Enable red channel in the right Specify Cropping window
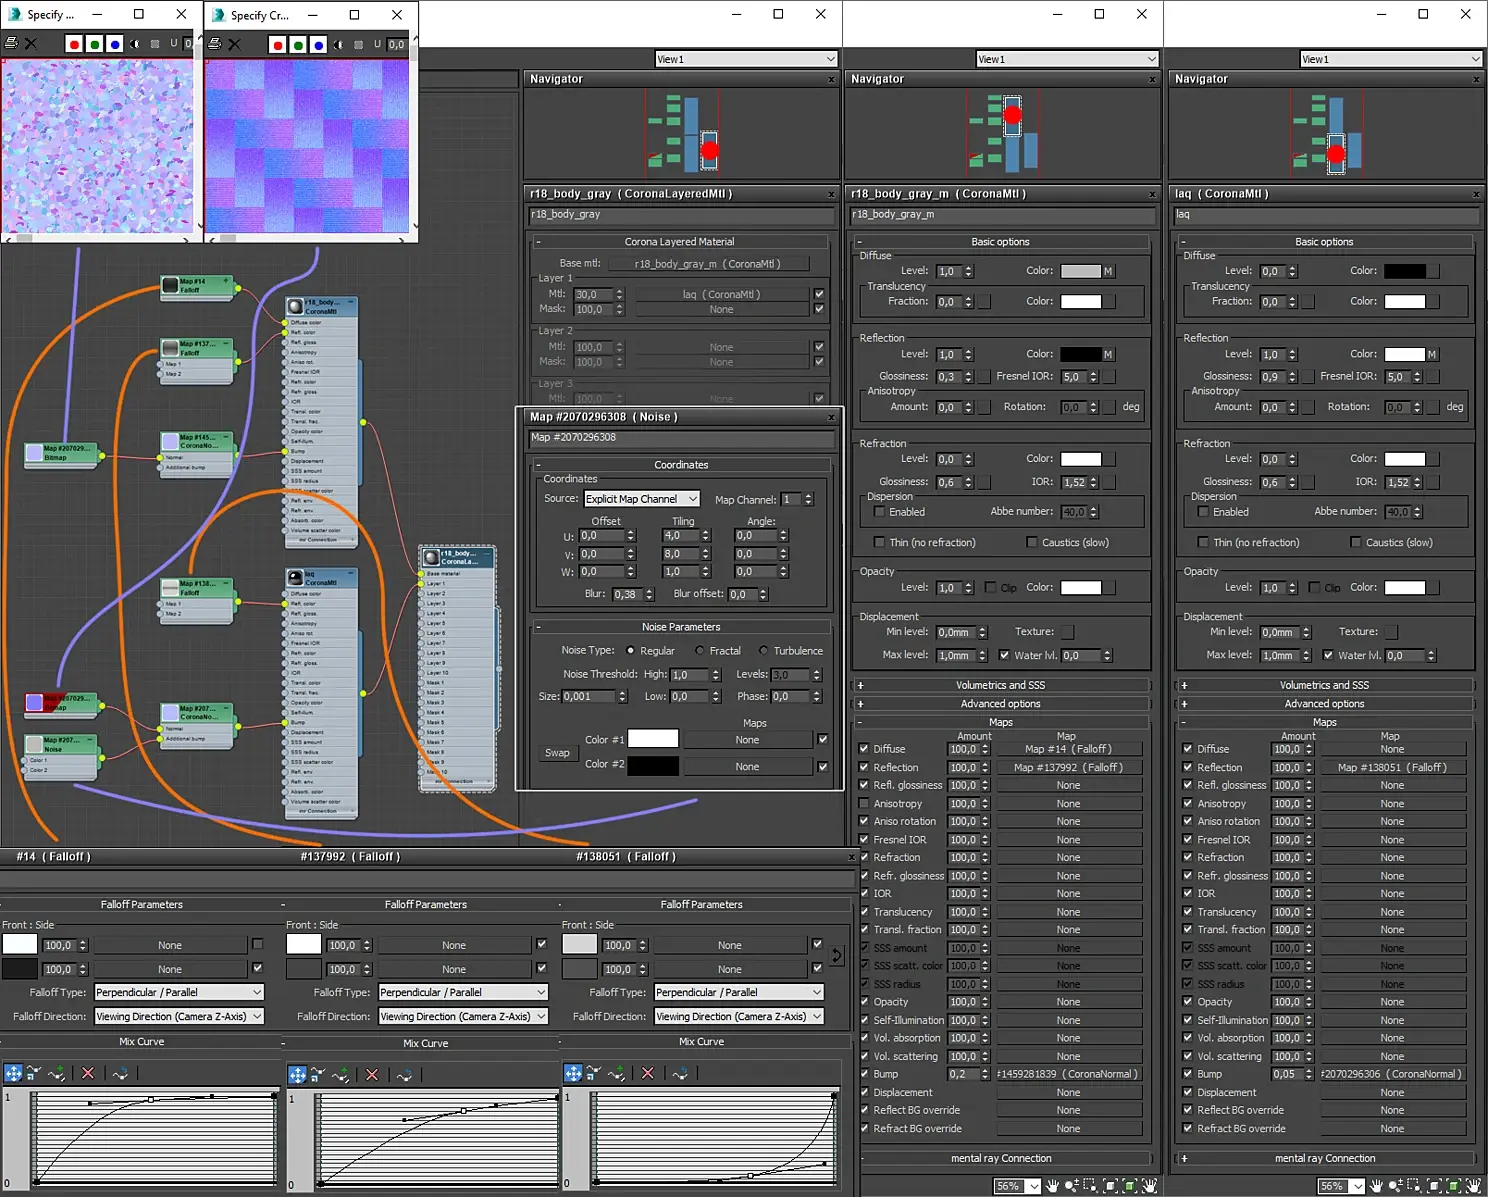 (278, 45)
